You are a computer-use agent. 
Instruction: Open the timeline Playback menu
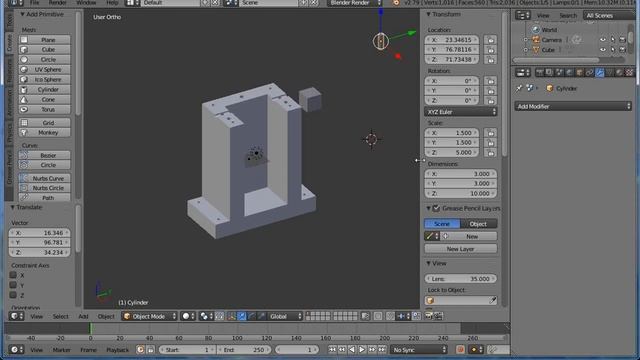(117, 350)
